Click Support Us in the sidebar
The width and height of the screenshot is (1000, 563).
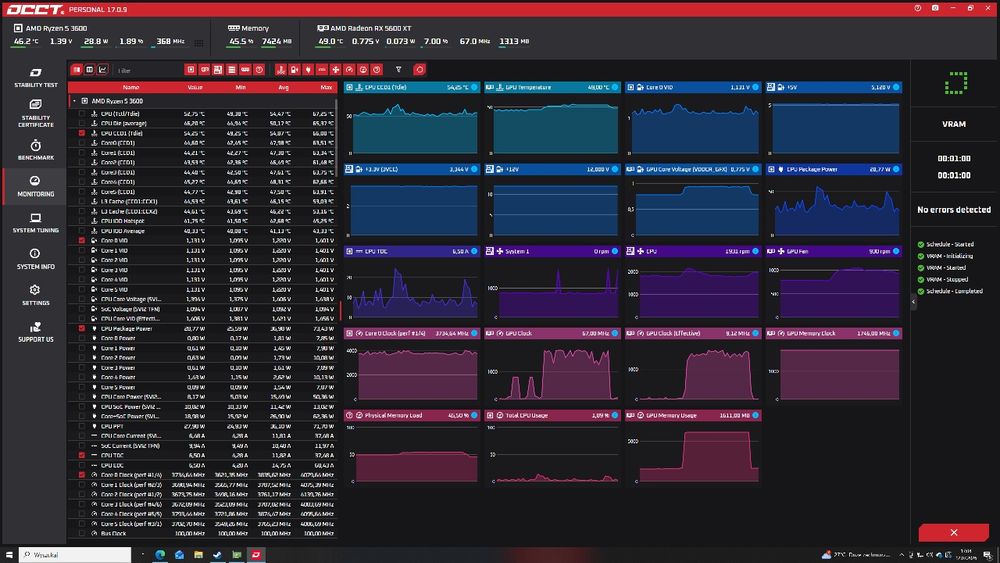[x=36, y=332]
